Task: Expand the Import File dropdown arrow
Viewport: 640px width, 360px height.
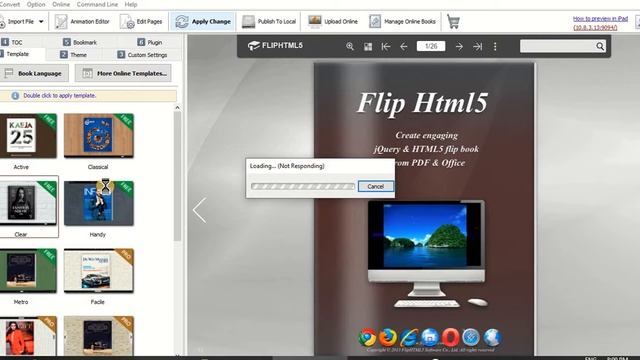Action: [x=41, y=22]
